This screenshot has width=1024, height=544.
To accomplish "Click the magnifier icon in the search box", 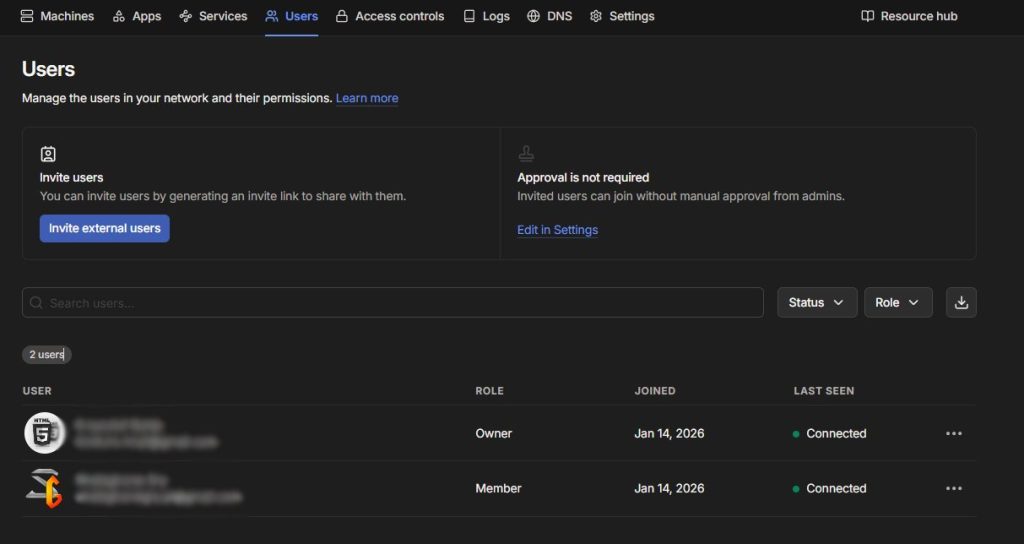I will 37,303.
